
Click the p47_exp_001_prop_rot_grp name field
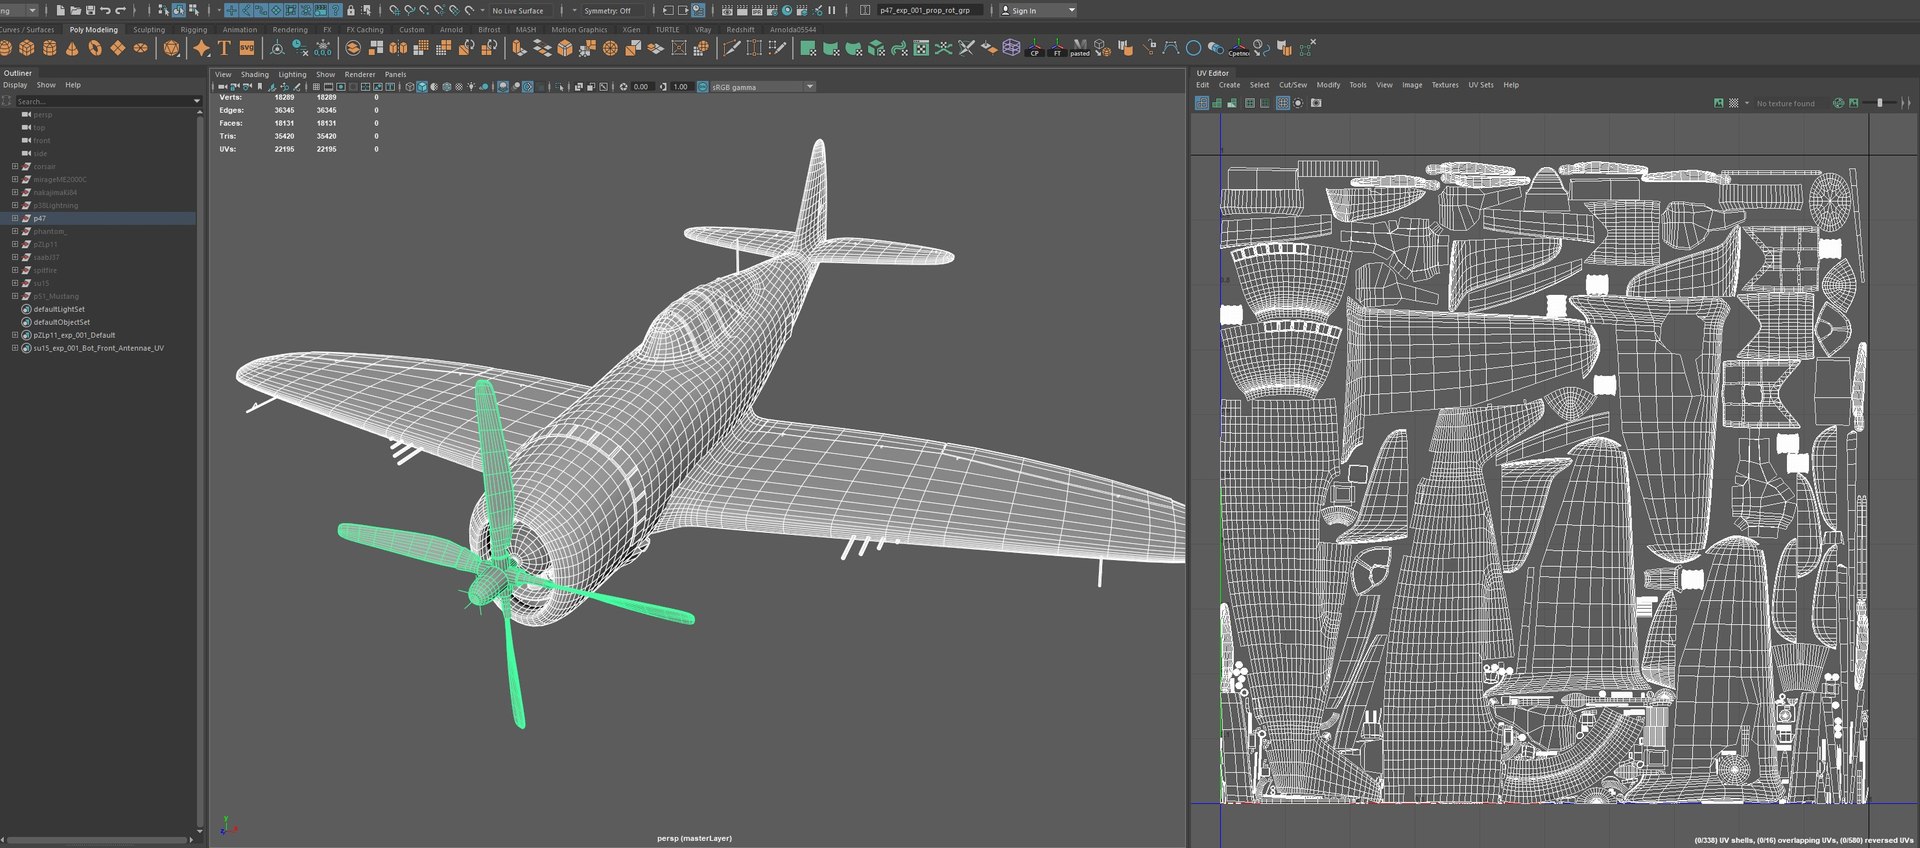(x=929, y=10)
